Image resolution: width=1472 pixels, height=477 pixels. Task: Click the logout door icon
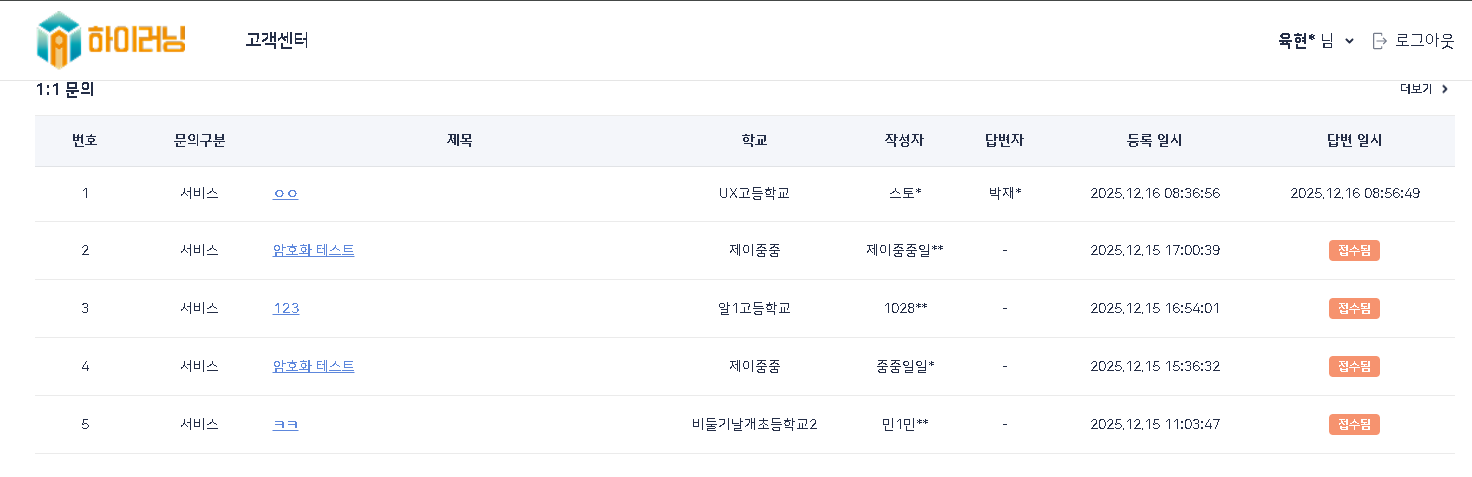[x=1380, y=41]
